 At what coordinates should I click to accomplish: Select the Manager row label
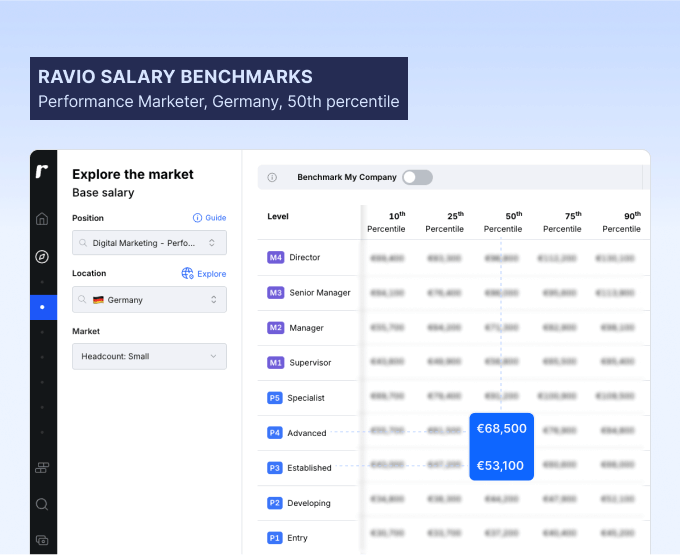tap(307, 328)
